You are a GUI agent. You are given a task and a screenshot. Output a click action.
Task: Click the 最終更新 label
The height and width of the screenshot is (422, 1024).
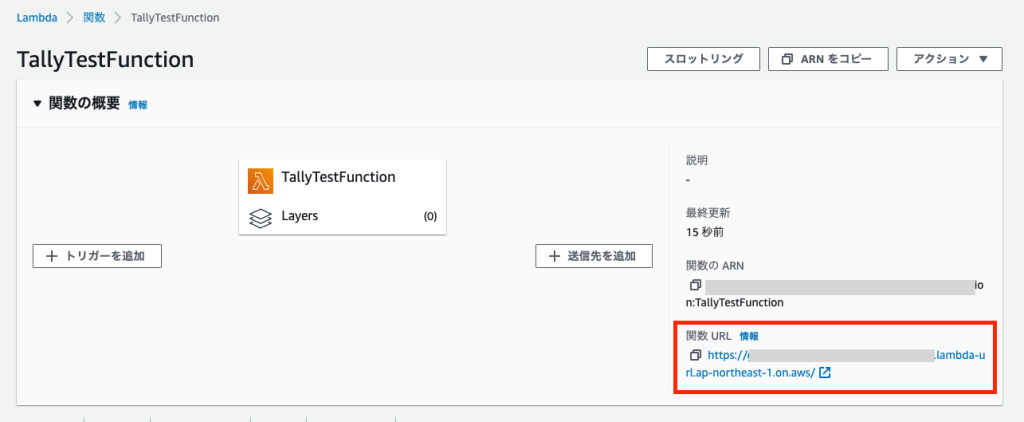coord(708,213)
